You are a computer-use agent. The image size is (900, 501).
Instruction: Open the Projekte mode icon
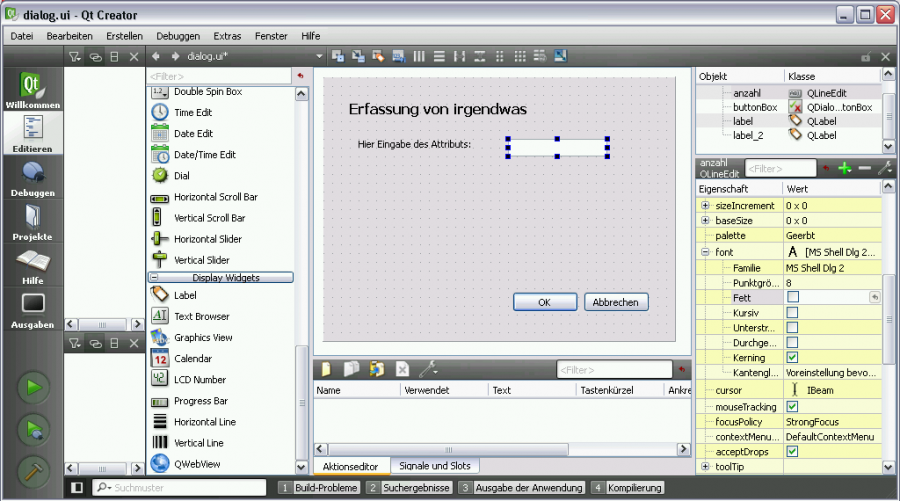[x=33, y=220]
